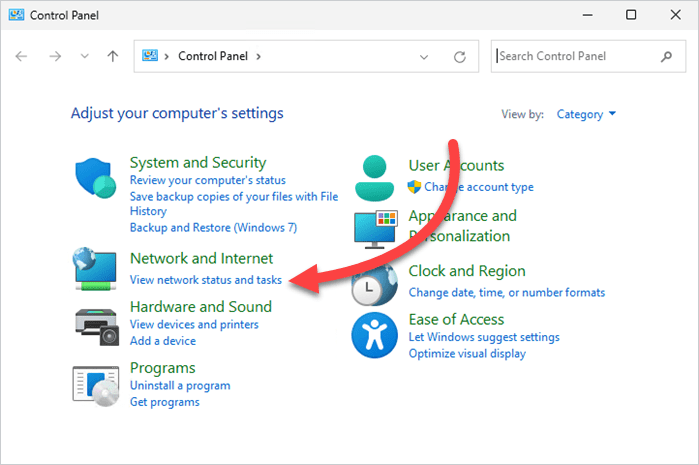Open Network and Internet heading
The width and height of the screenshot is (699, 465).
point(201,258)
